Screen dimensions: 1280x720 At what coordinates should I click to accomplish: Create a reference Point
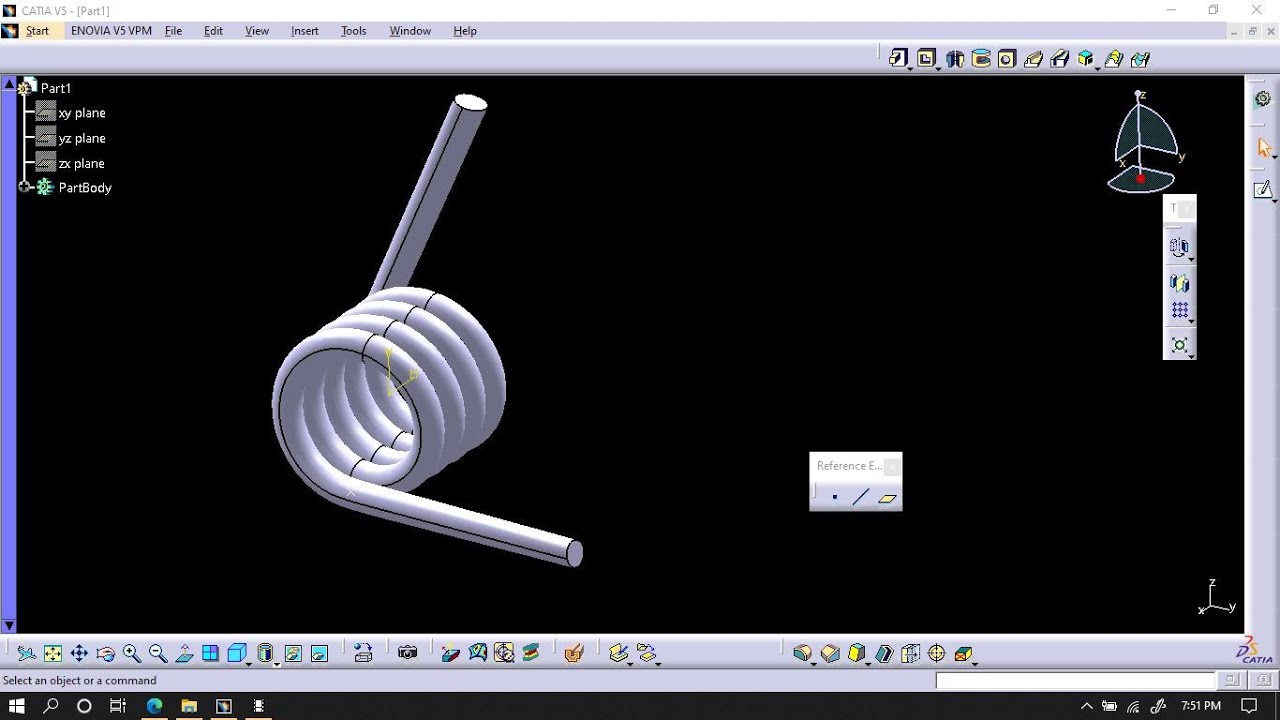tap(834, 497)
